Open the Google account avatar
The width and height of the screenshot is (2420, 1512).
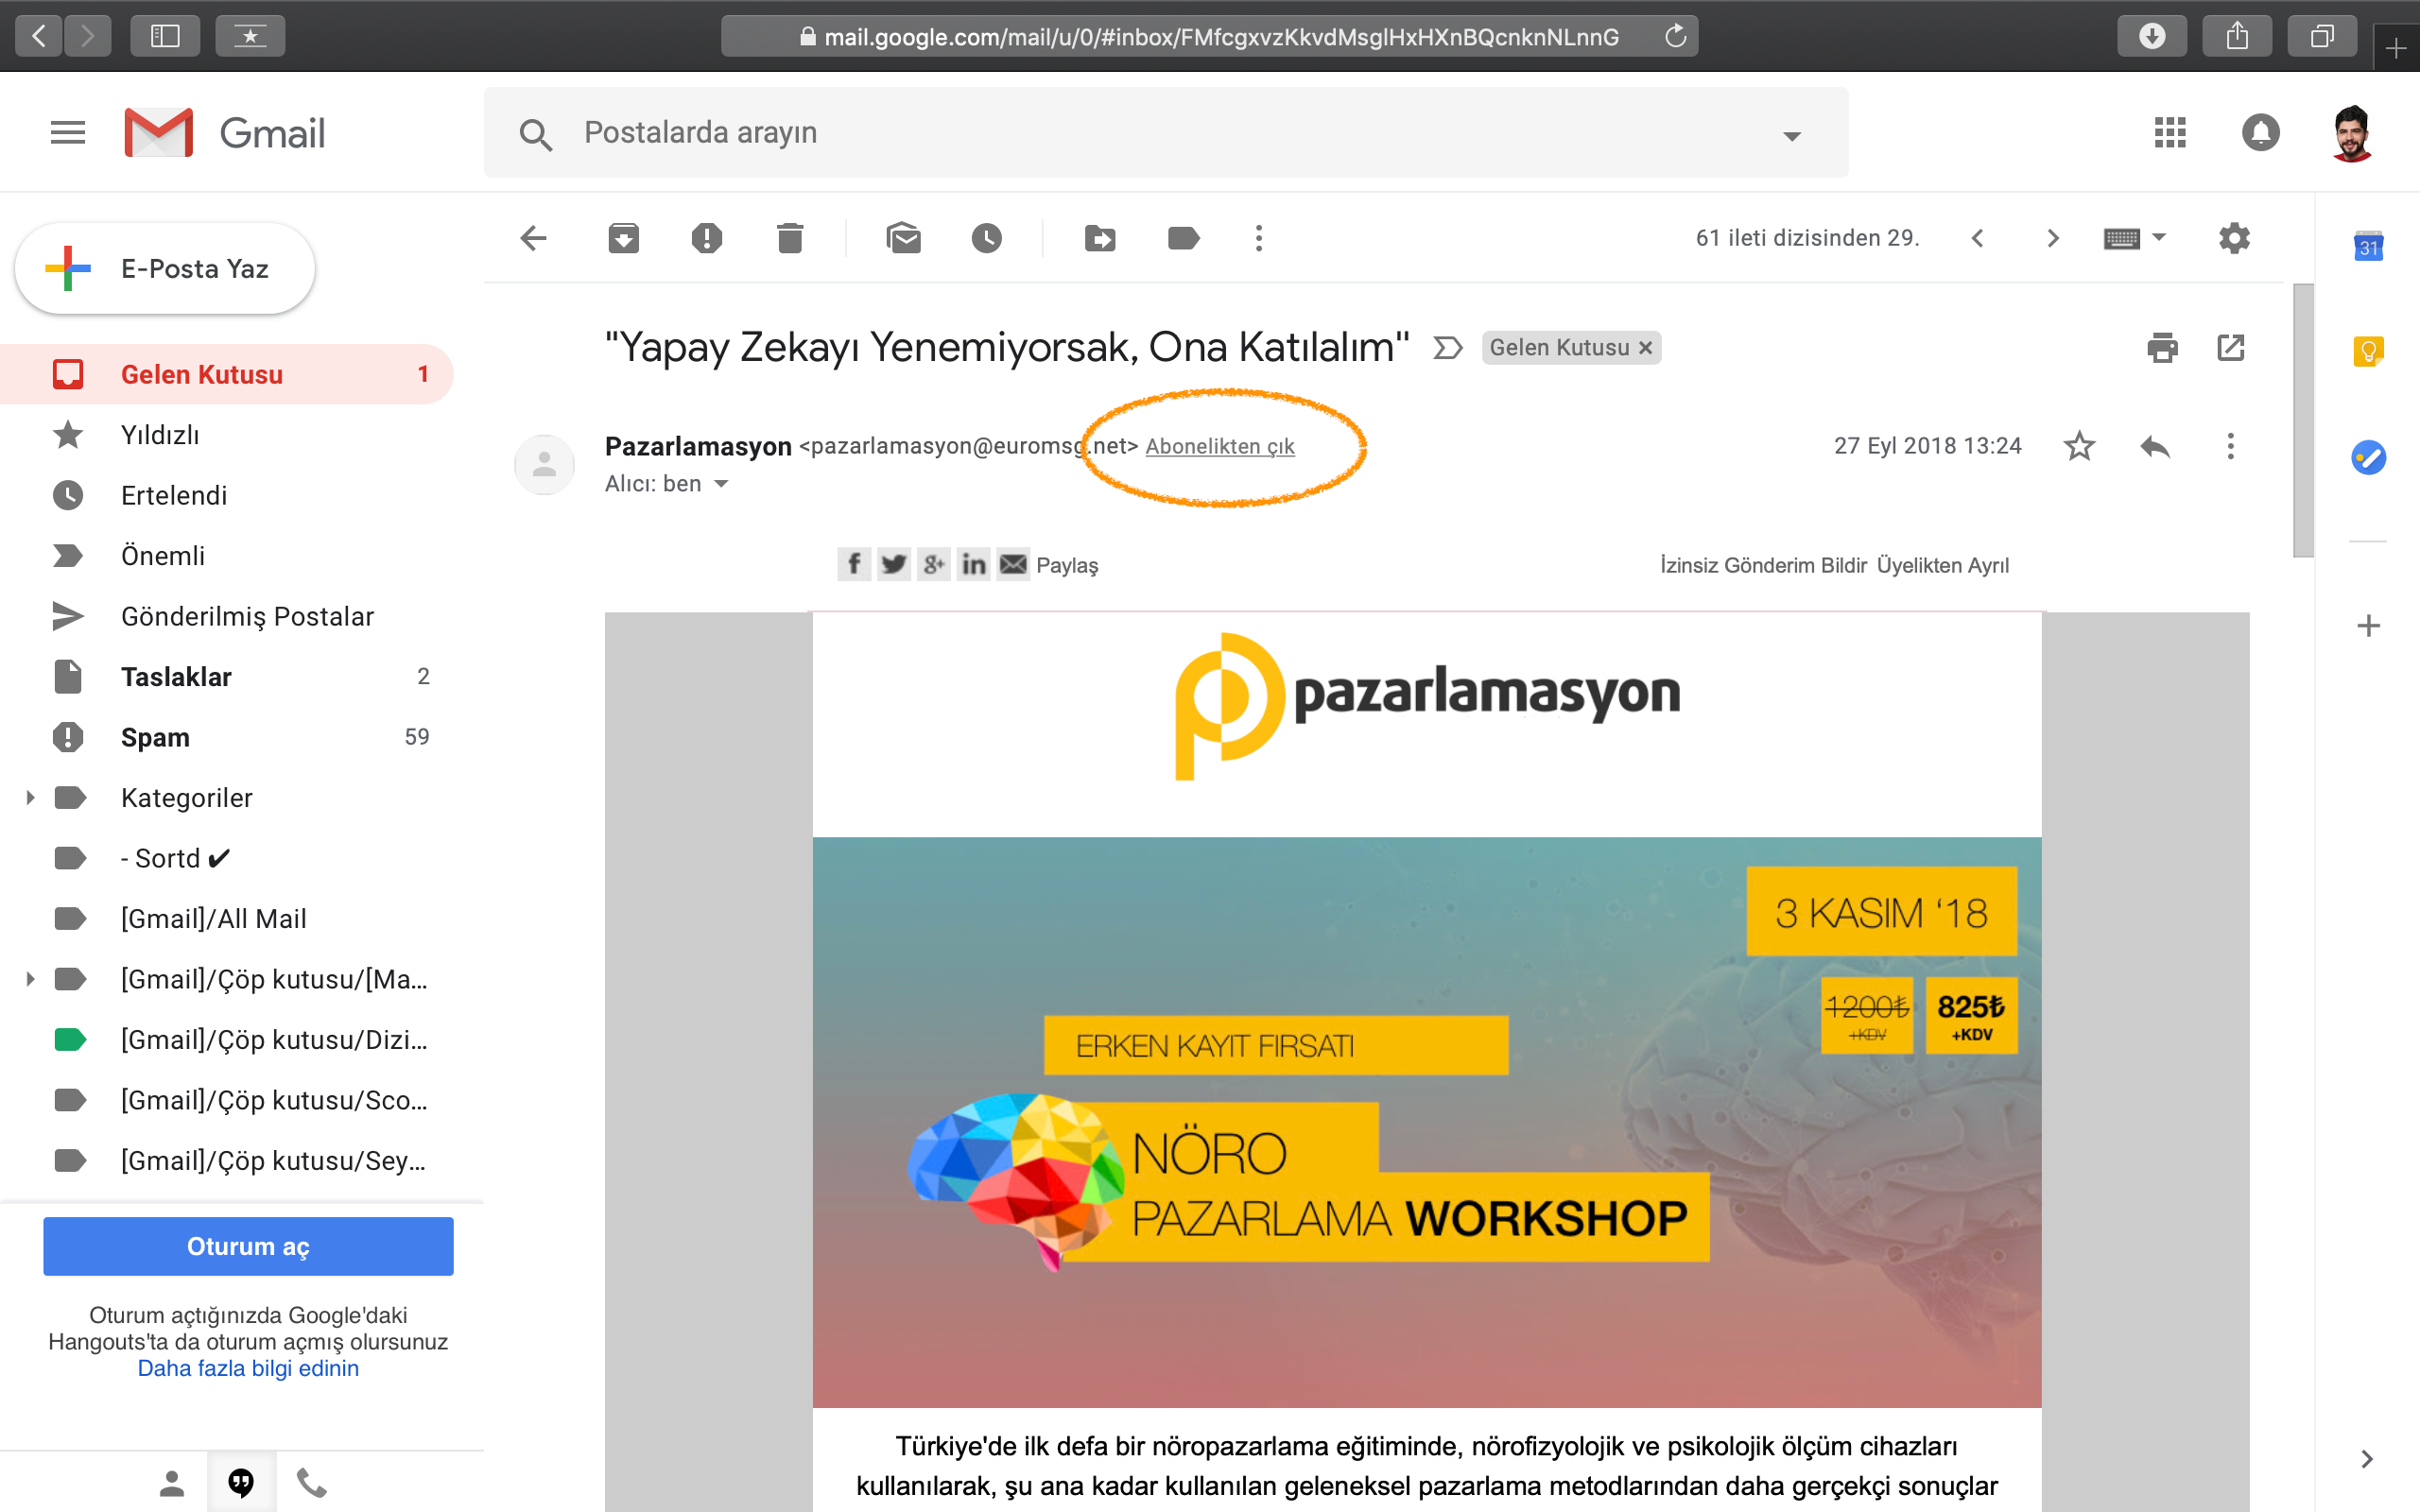2352,132
